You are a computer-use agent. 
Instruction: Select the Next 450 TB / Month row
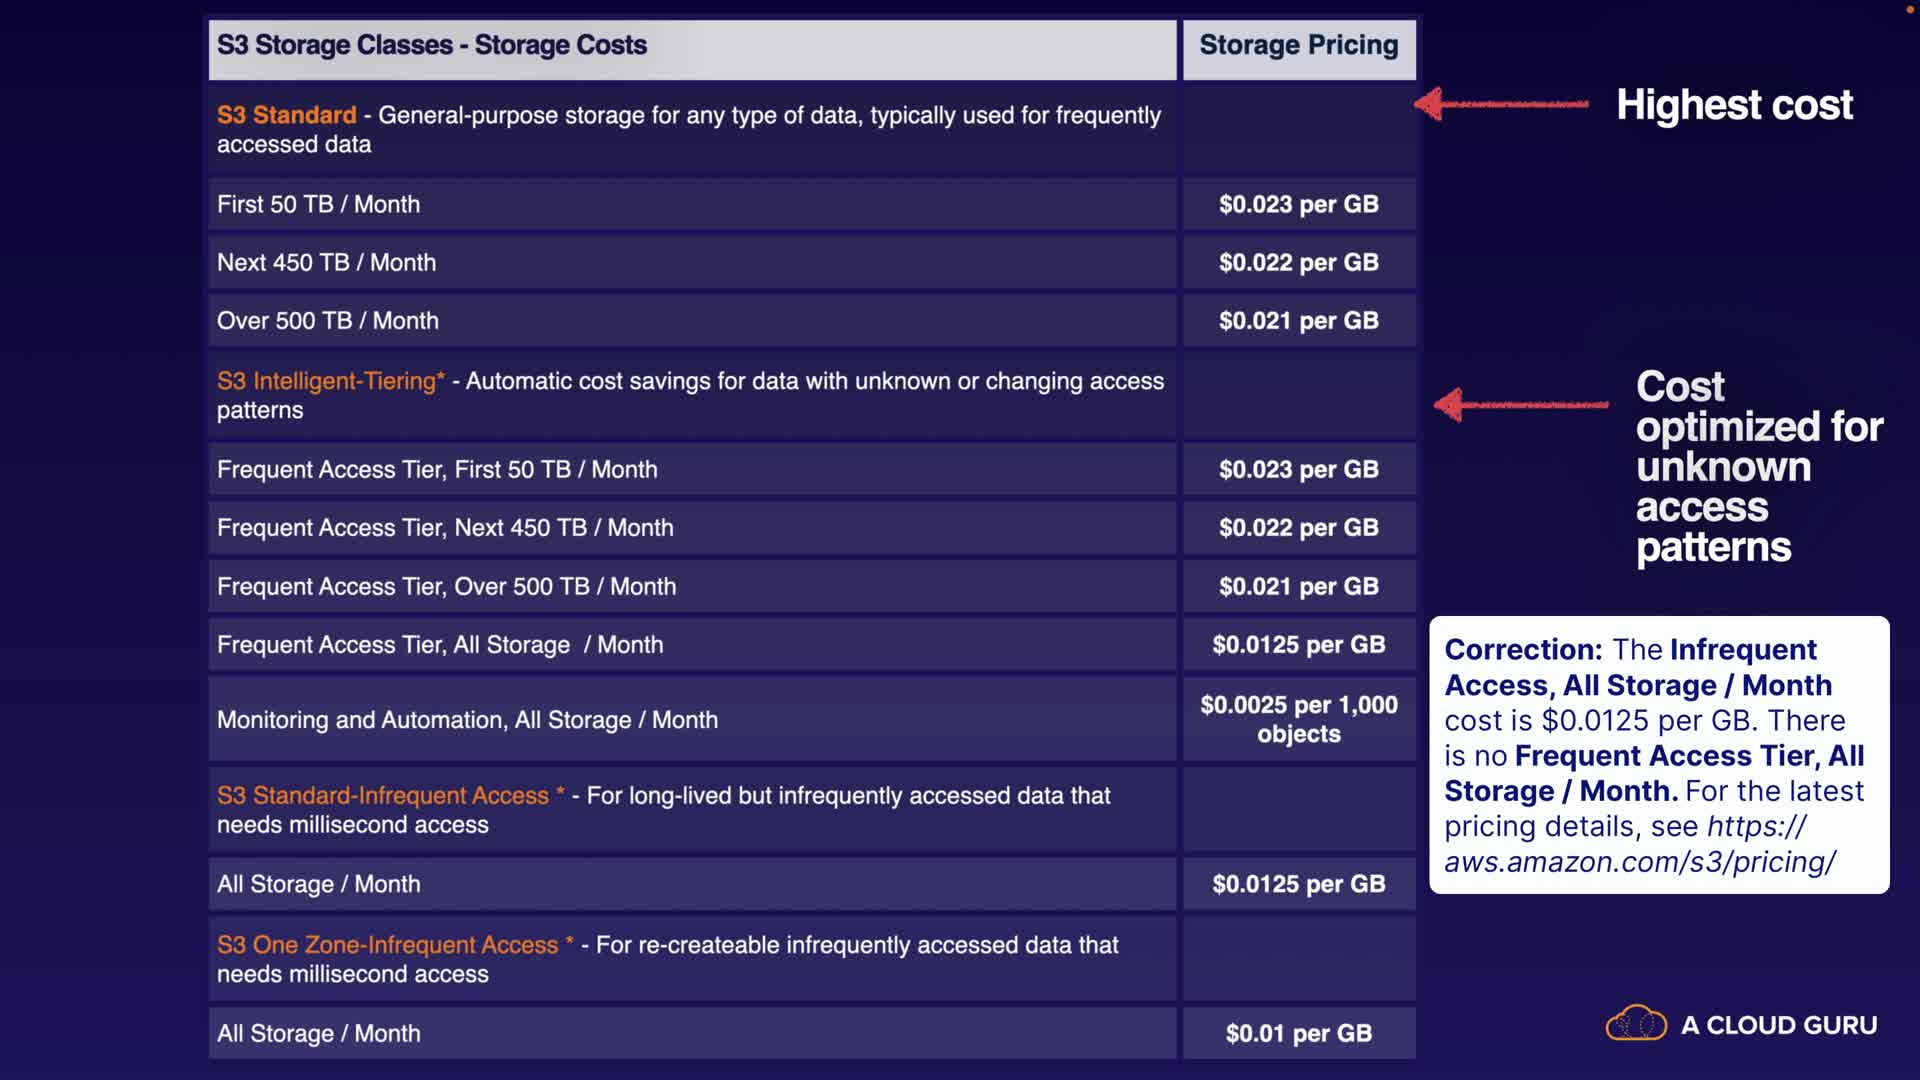point(326,262)
